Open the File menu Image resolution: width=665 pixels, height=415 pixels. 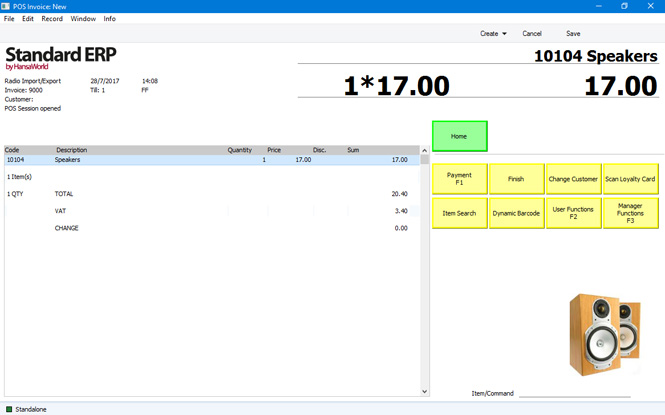pos(9,19)
